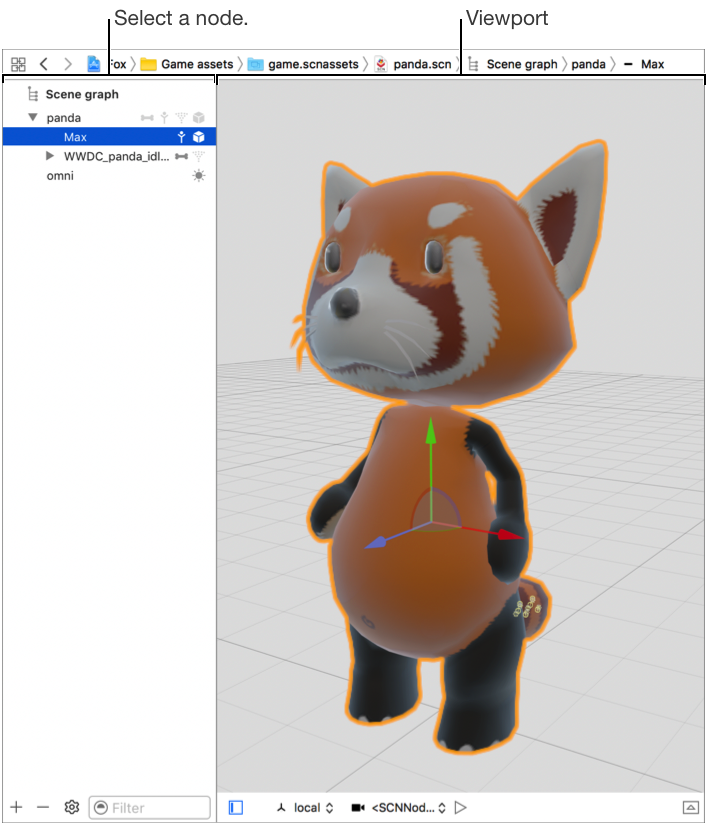709x823 pixels.
Task: Select the Max node row
Action: coord(109,137)
